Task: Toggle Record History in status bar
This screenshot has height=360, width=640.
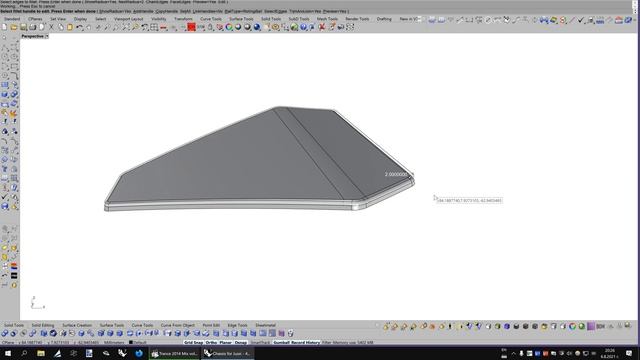Action: click(x=305, y=342)
